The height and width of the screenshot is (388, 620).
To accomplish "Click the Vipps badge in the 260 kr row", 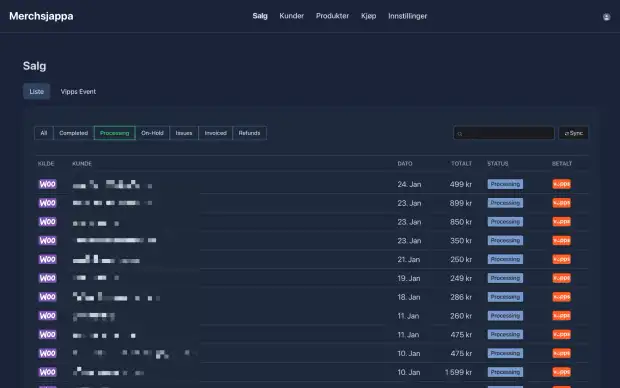I will tap(561, 316).
